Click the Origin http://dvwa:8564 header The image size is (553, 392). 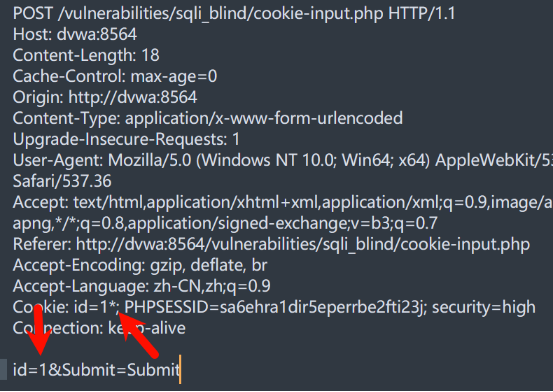(x=105, y=97)
